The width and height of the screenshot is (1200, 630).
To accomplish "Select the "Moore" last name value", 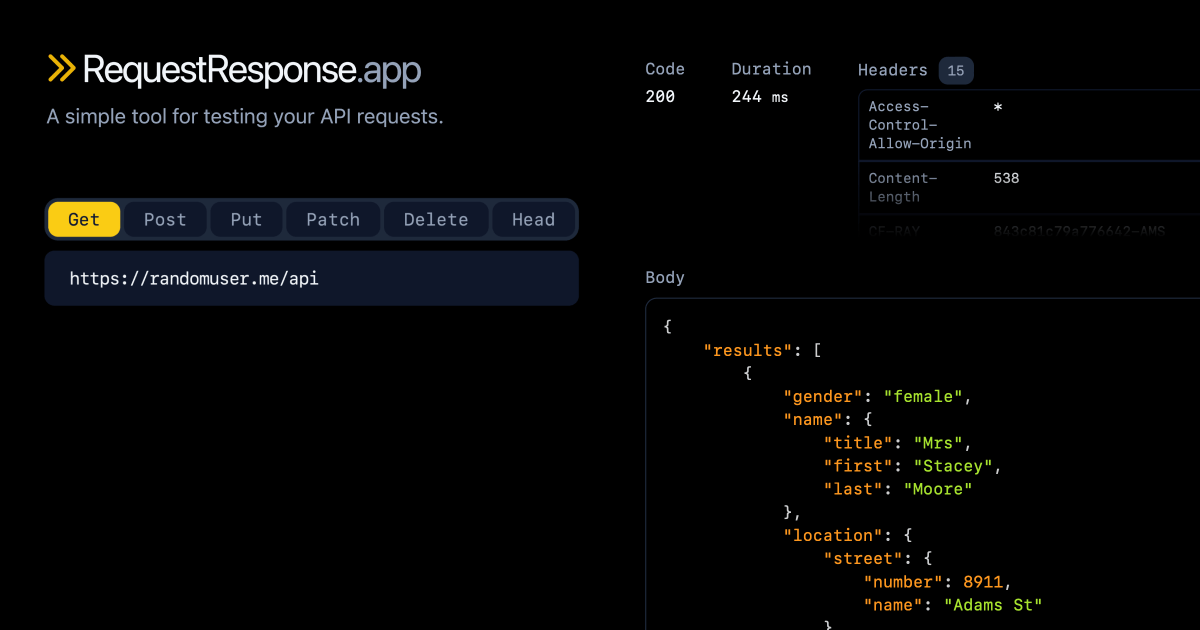I will point(938,489).
